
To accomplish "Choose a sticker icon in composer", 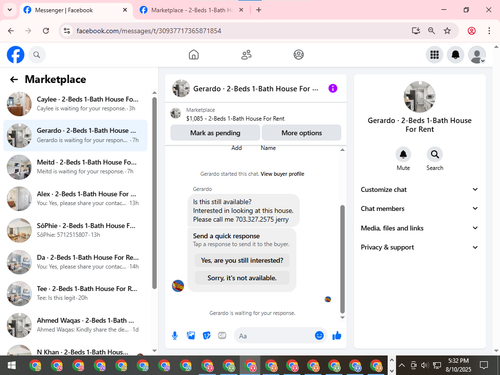I will pos(207,336).
